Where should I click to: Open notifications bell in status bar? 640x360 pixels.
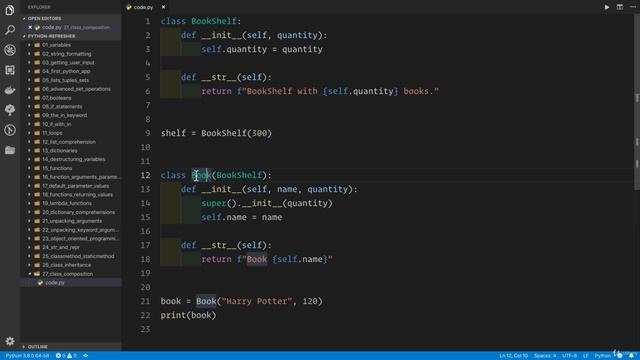pyautogui.click(x=631, y=356)
